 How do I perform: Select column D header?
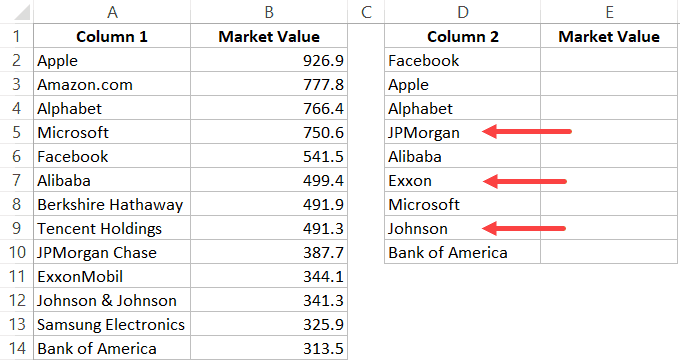(x=462, y=12)
